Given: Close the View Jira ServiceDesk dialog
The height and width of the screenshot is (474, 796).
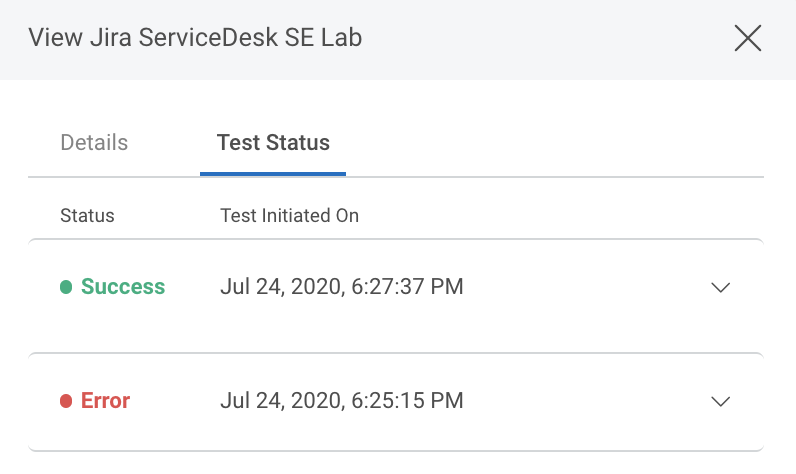Looking at the screenshot, I should pyautogui.click(x=748, y=39).
